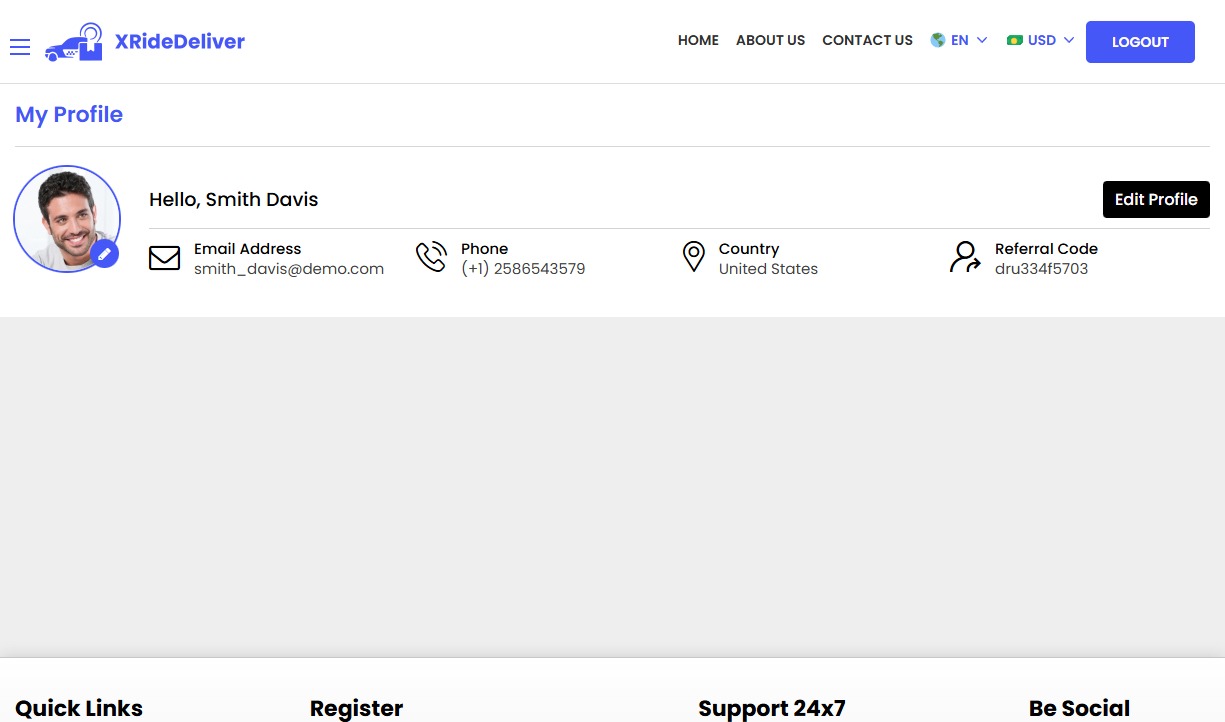
Task: Open the ABOUT US page
Action: [770, 41]
